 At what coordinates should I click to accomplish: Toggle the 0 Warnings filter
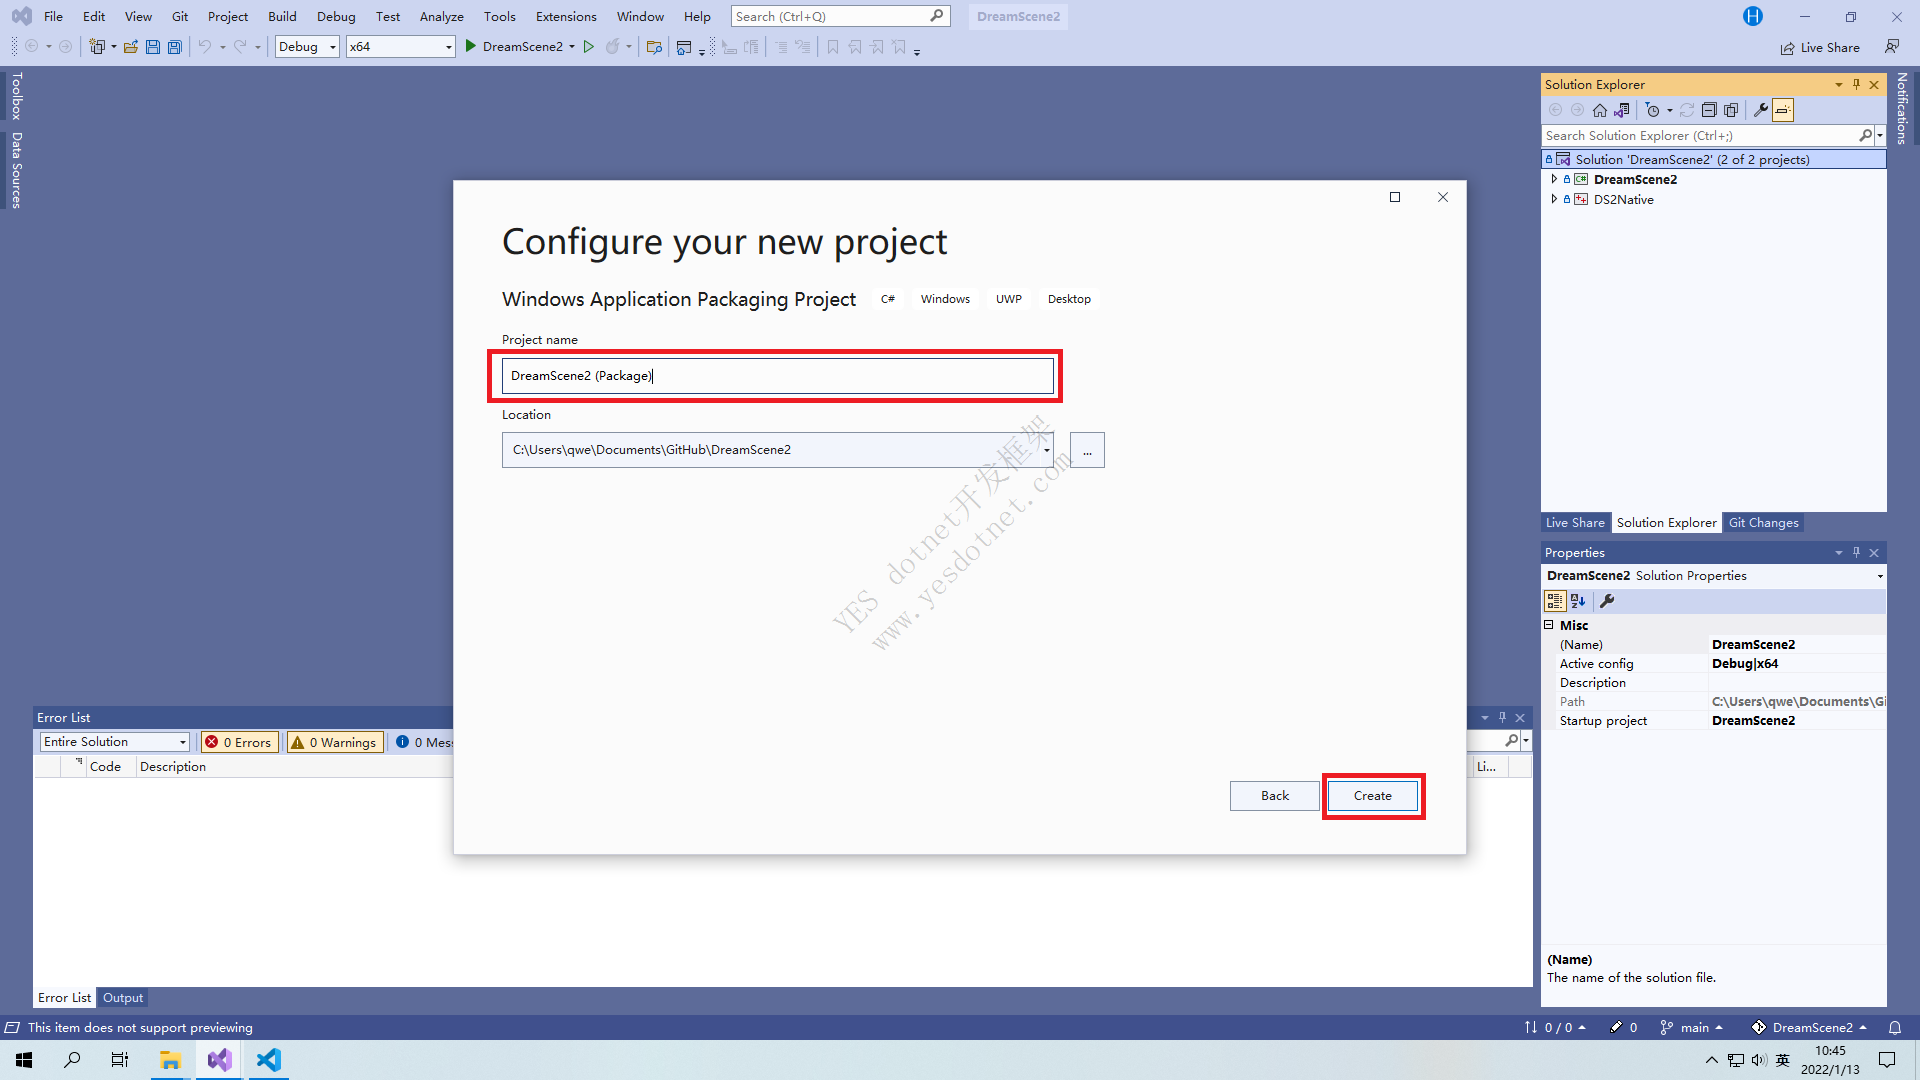coord(335,742)
